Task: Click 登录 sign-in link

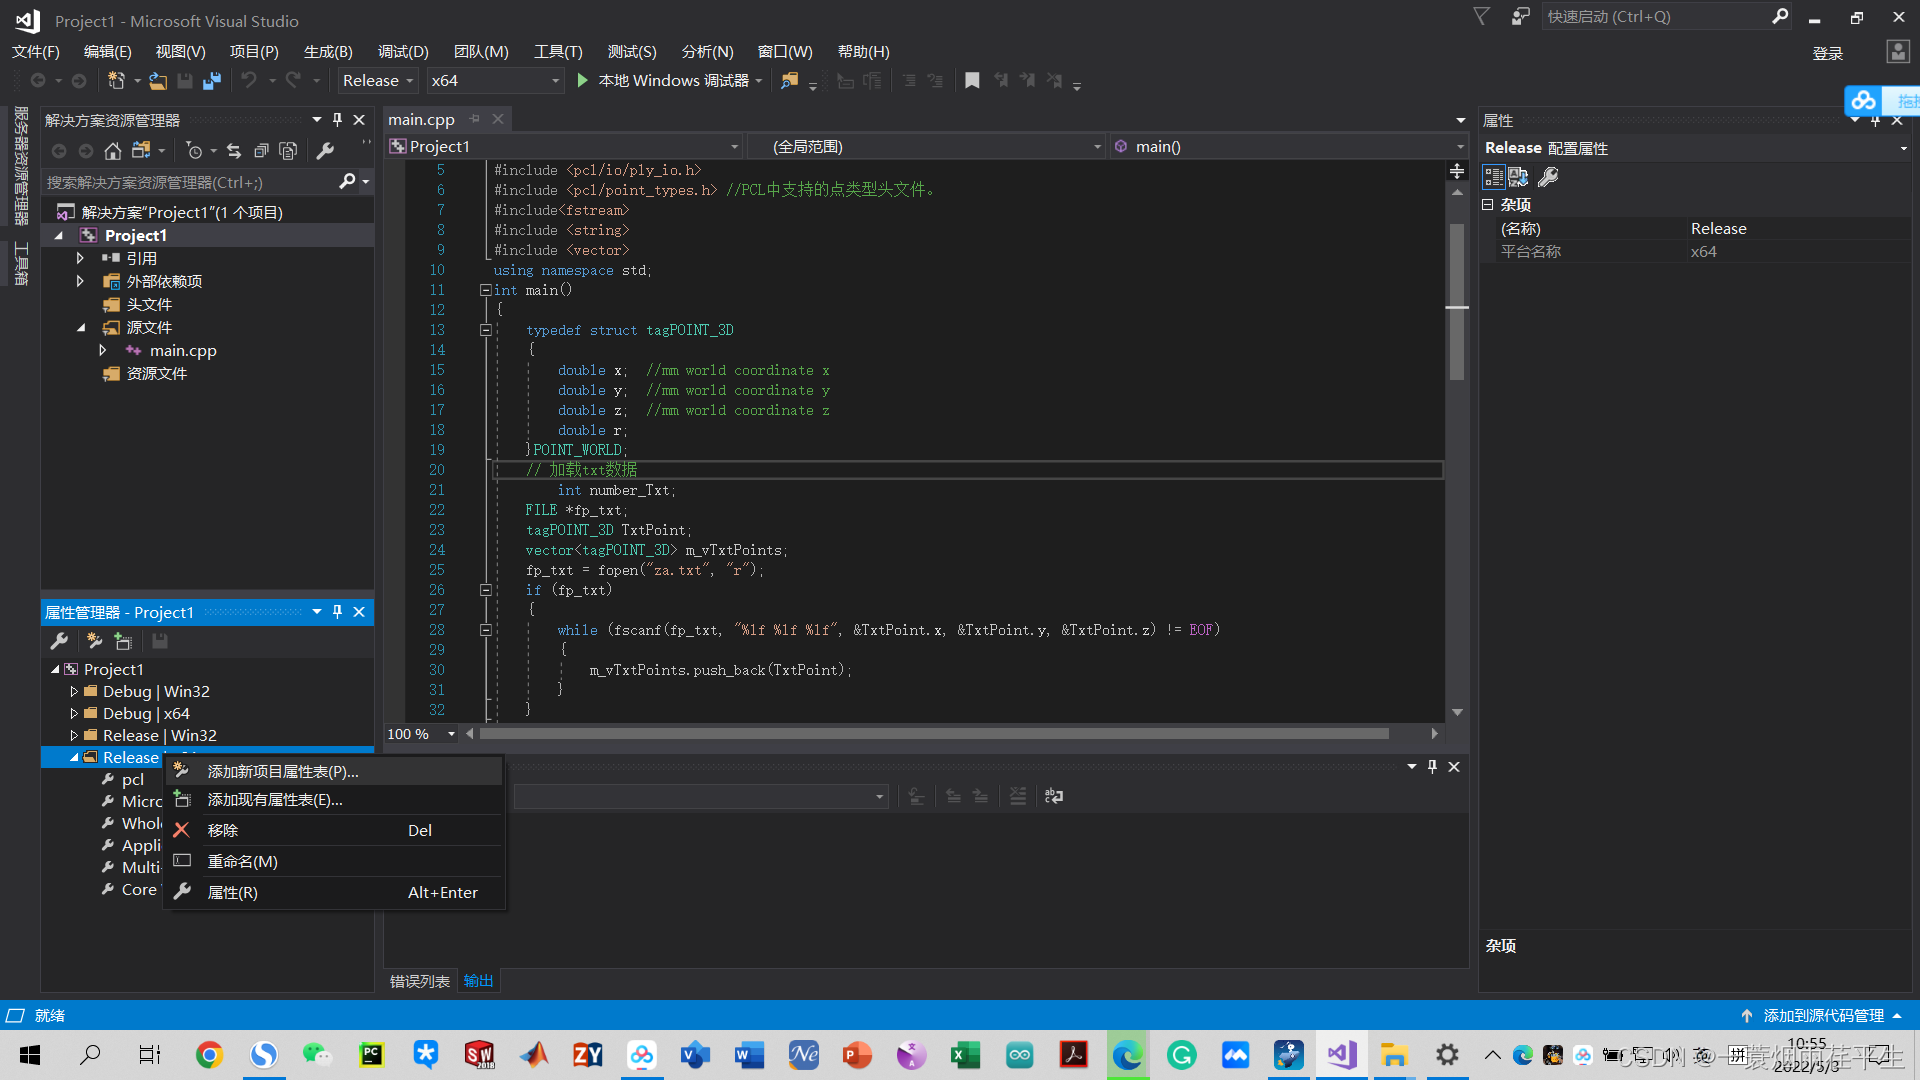Action: [1828, 53]
